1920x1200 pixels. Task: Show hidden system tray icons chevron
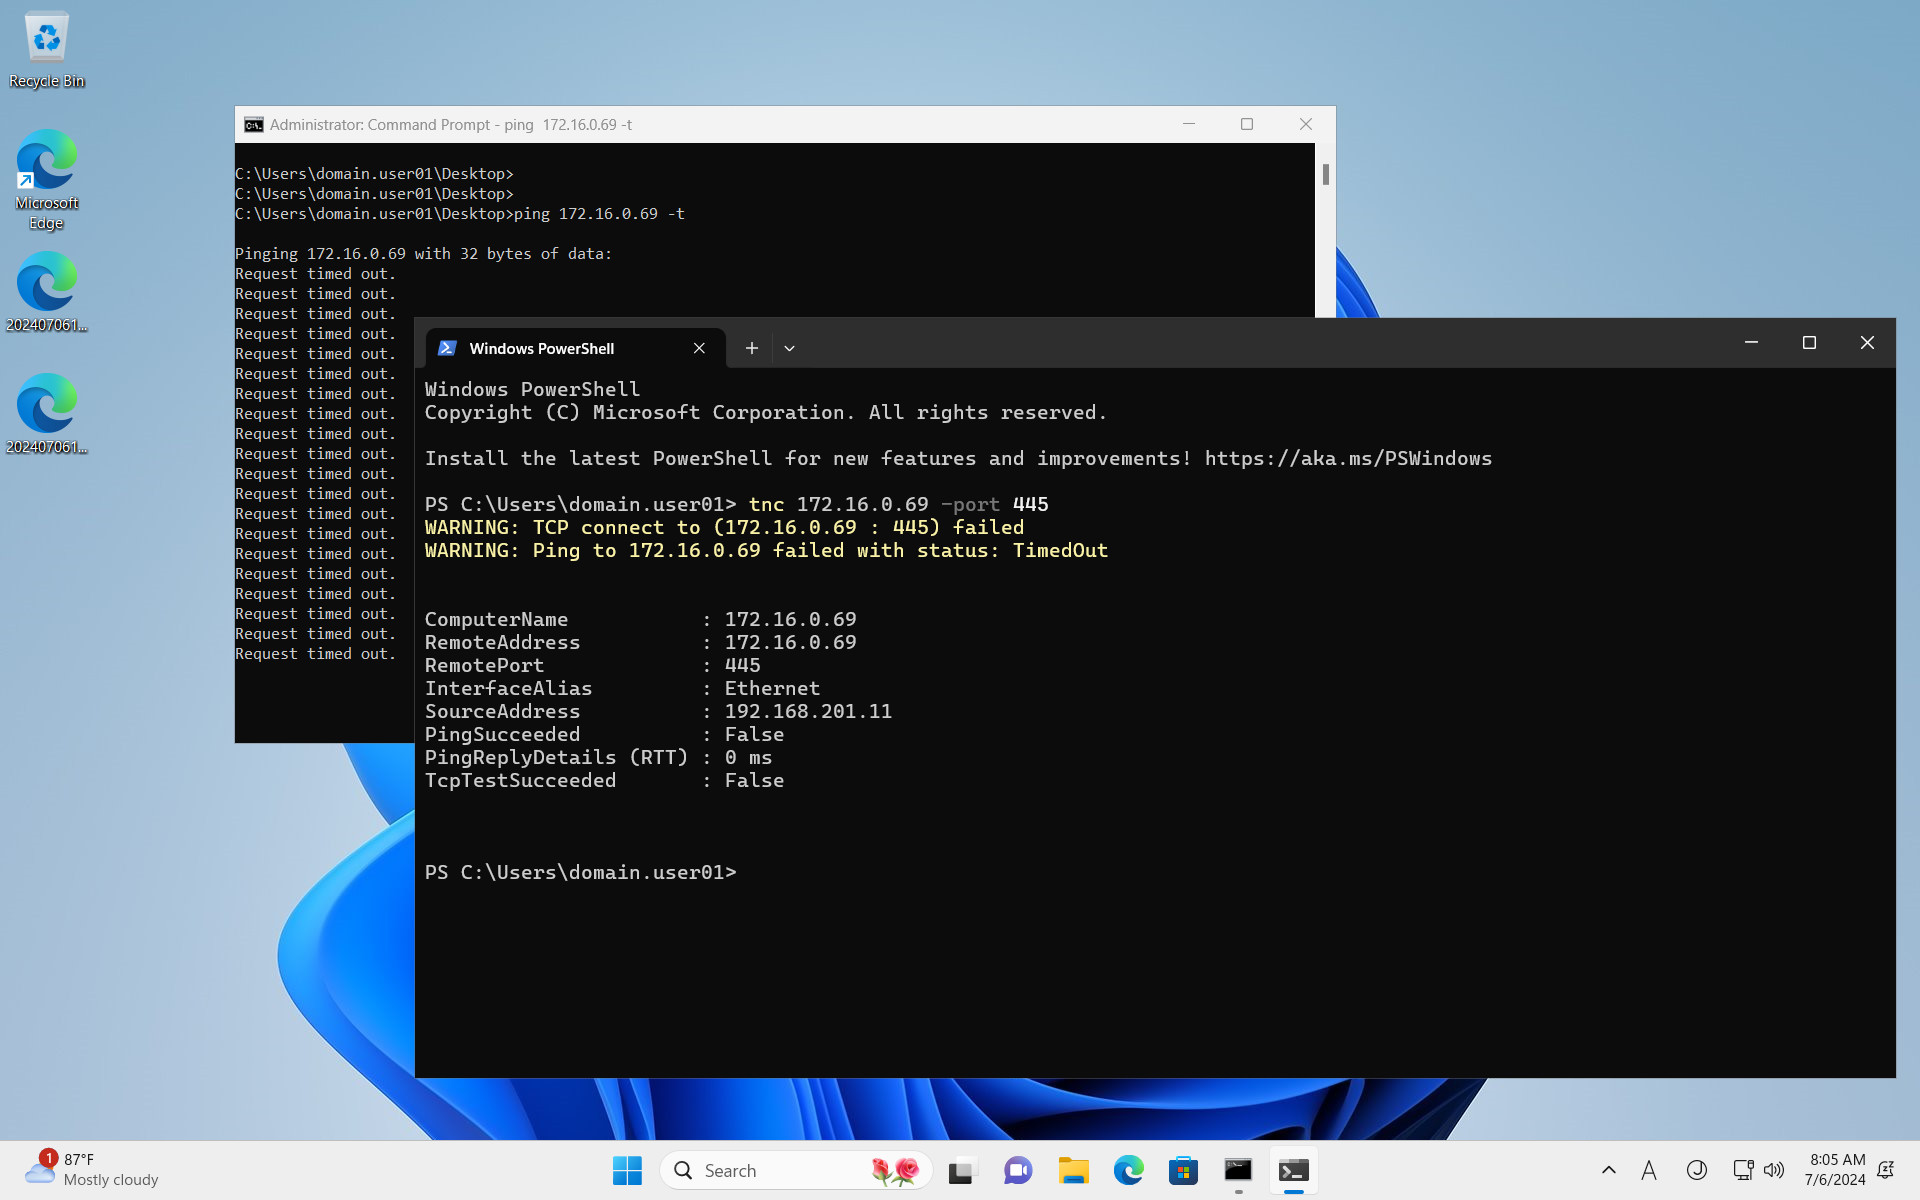[1608, 1170]
